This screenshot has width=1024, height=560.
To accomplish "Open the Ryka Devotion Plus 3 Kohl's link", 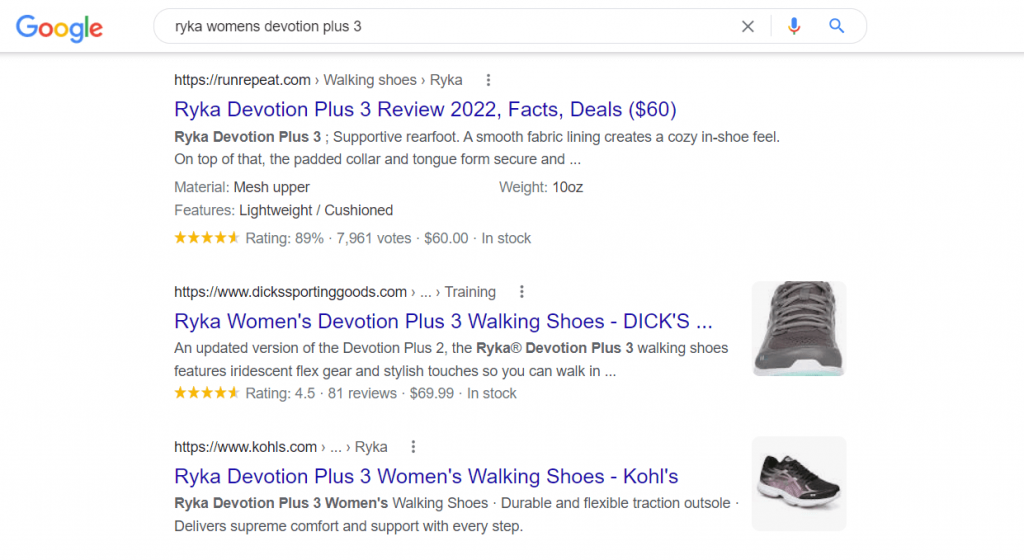I will point(426,476).
